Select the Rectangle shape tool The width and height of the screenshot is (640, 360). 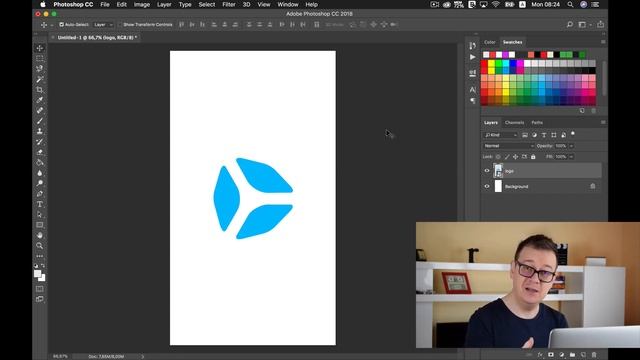pos(40,225)
